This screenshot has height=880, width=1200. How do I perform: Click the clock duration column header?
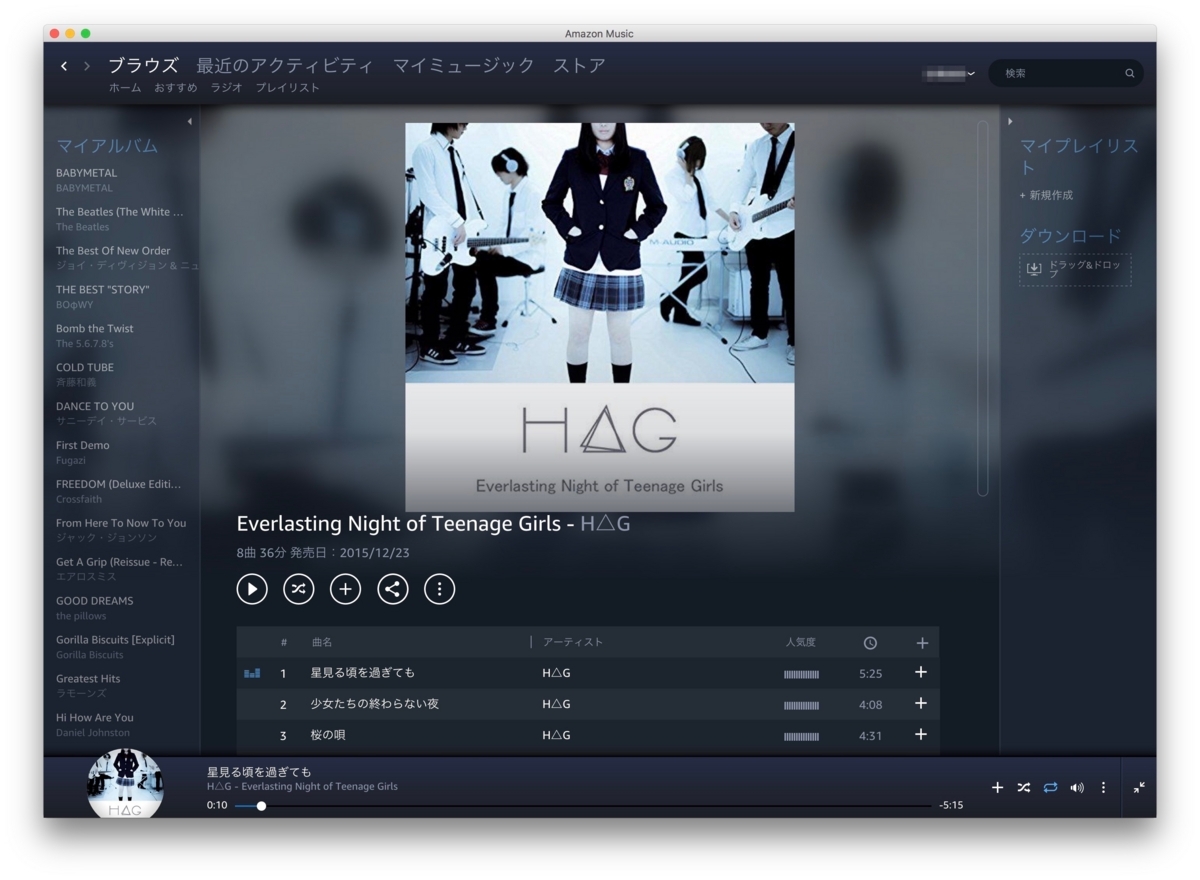click(x=870, y=643)
